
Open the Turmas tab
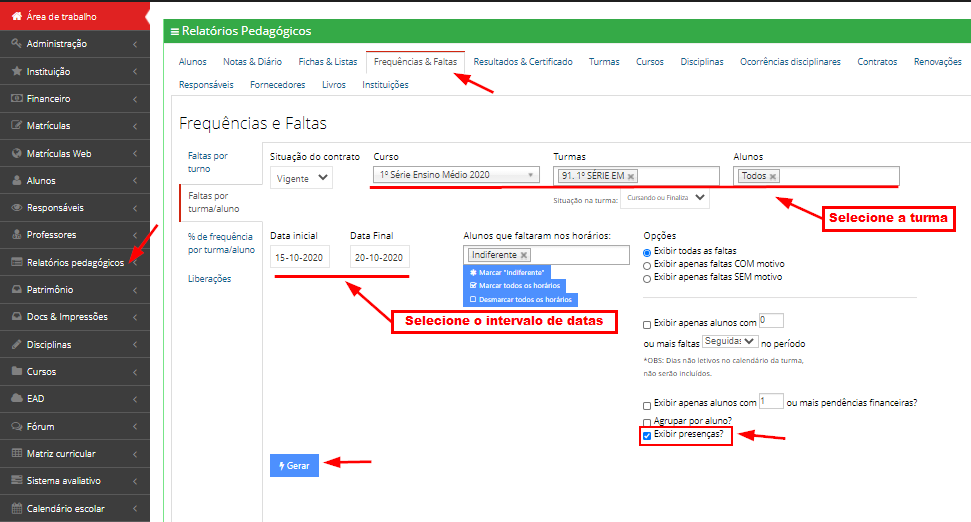coord(604,62)
